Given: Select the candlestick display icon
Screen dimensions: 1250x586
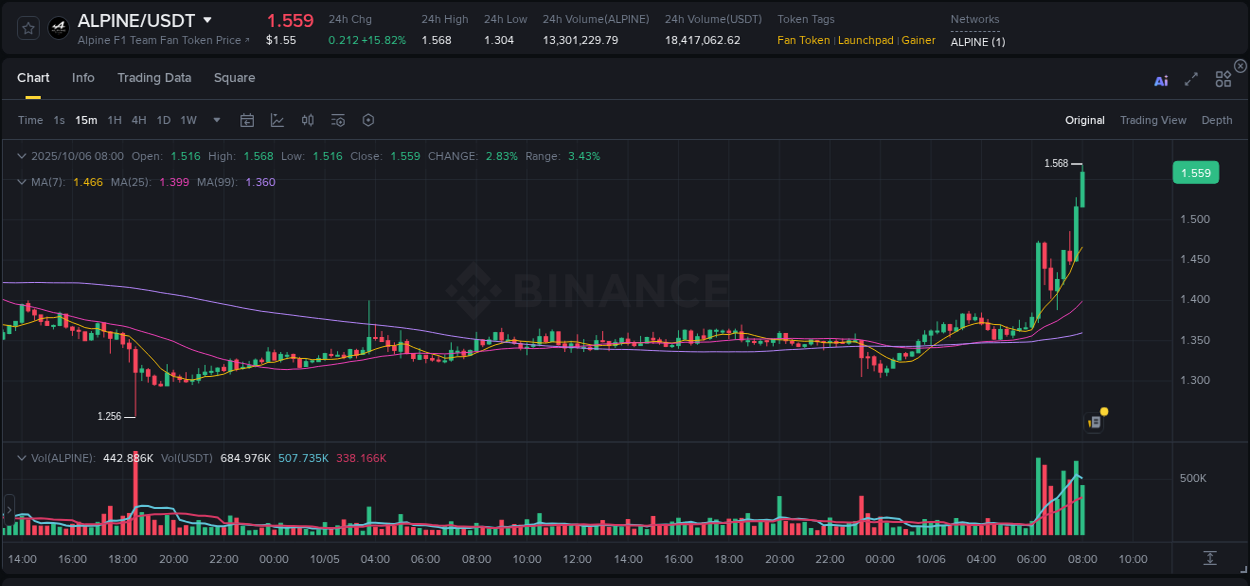Looking at the screenshot, I should [x=307, y=119].
